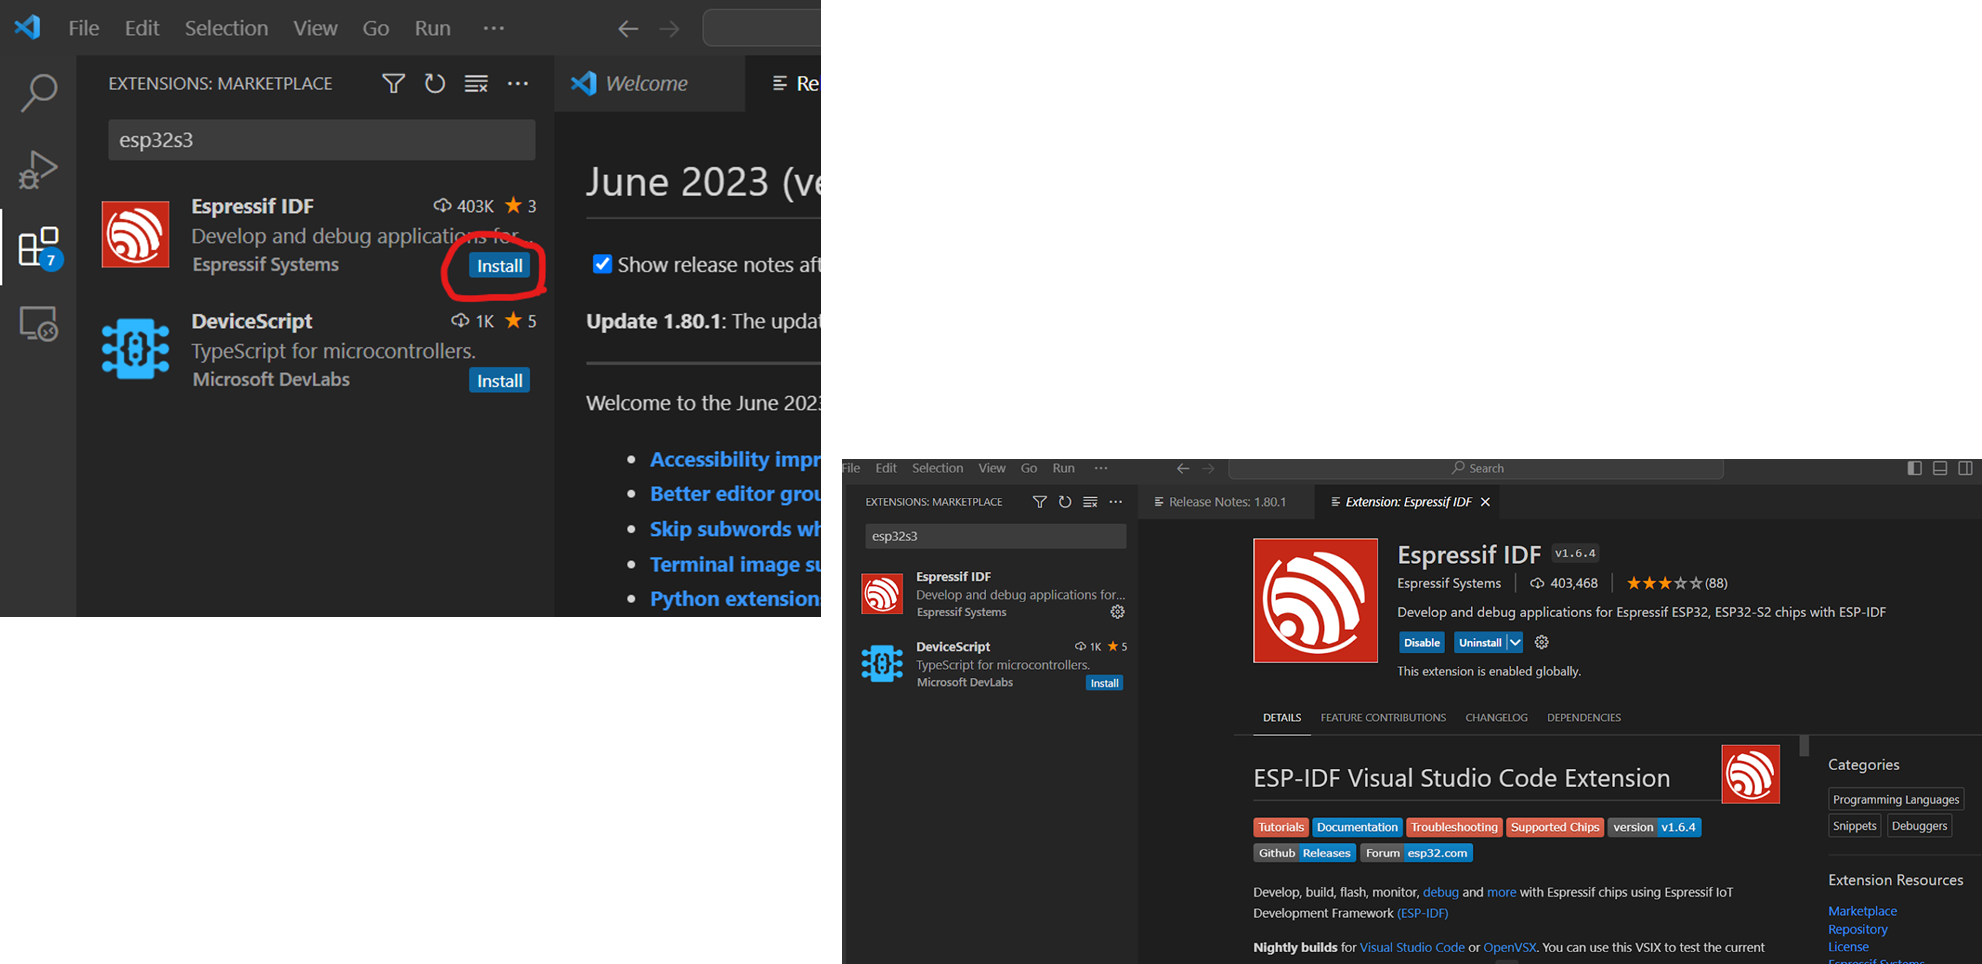Open FEATURE CONTRIBUTIONS tab

pos(1383,718)
